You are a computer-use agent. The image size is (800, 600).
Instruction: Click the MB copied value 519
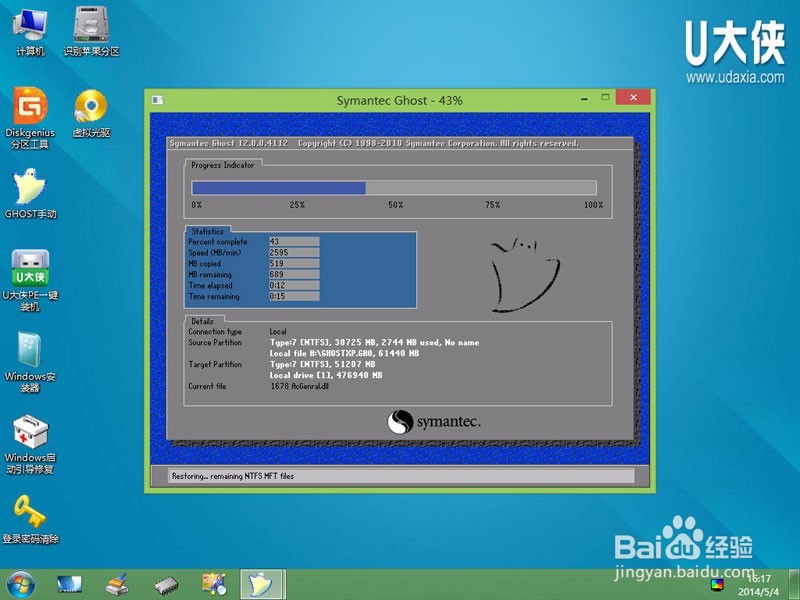294,263
